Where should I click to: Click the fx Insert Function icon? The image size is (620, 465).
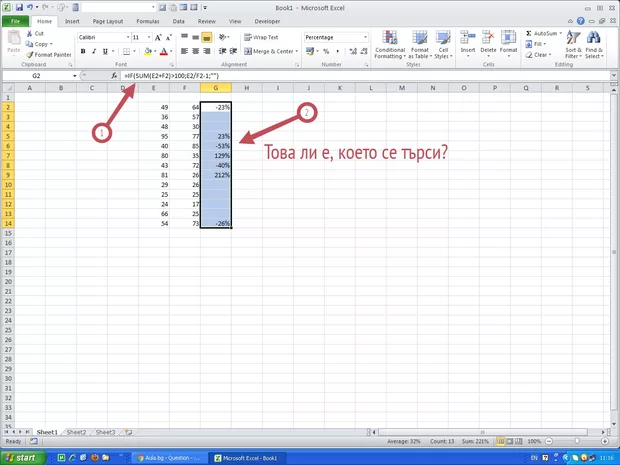click(x=114, y=76)
